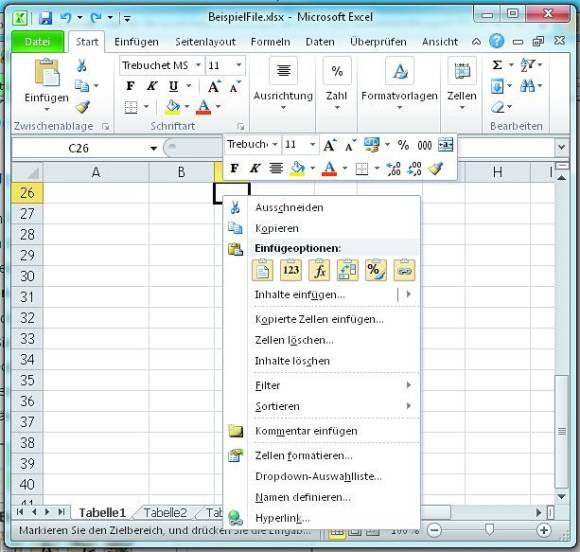Image resolution: width=580 pixels, height=552 pixels.
Task: Click the Increase font size icon in ribbon
Action: pyautogui.click(x=214, y=87)
